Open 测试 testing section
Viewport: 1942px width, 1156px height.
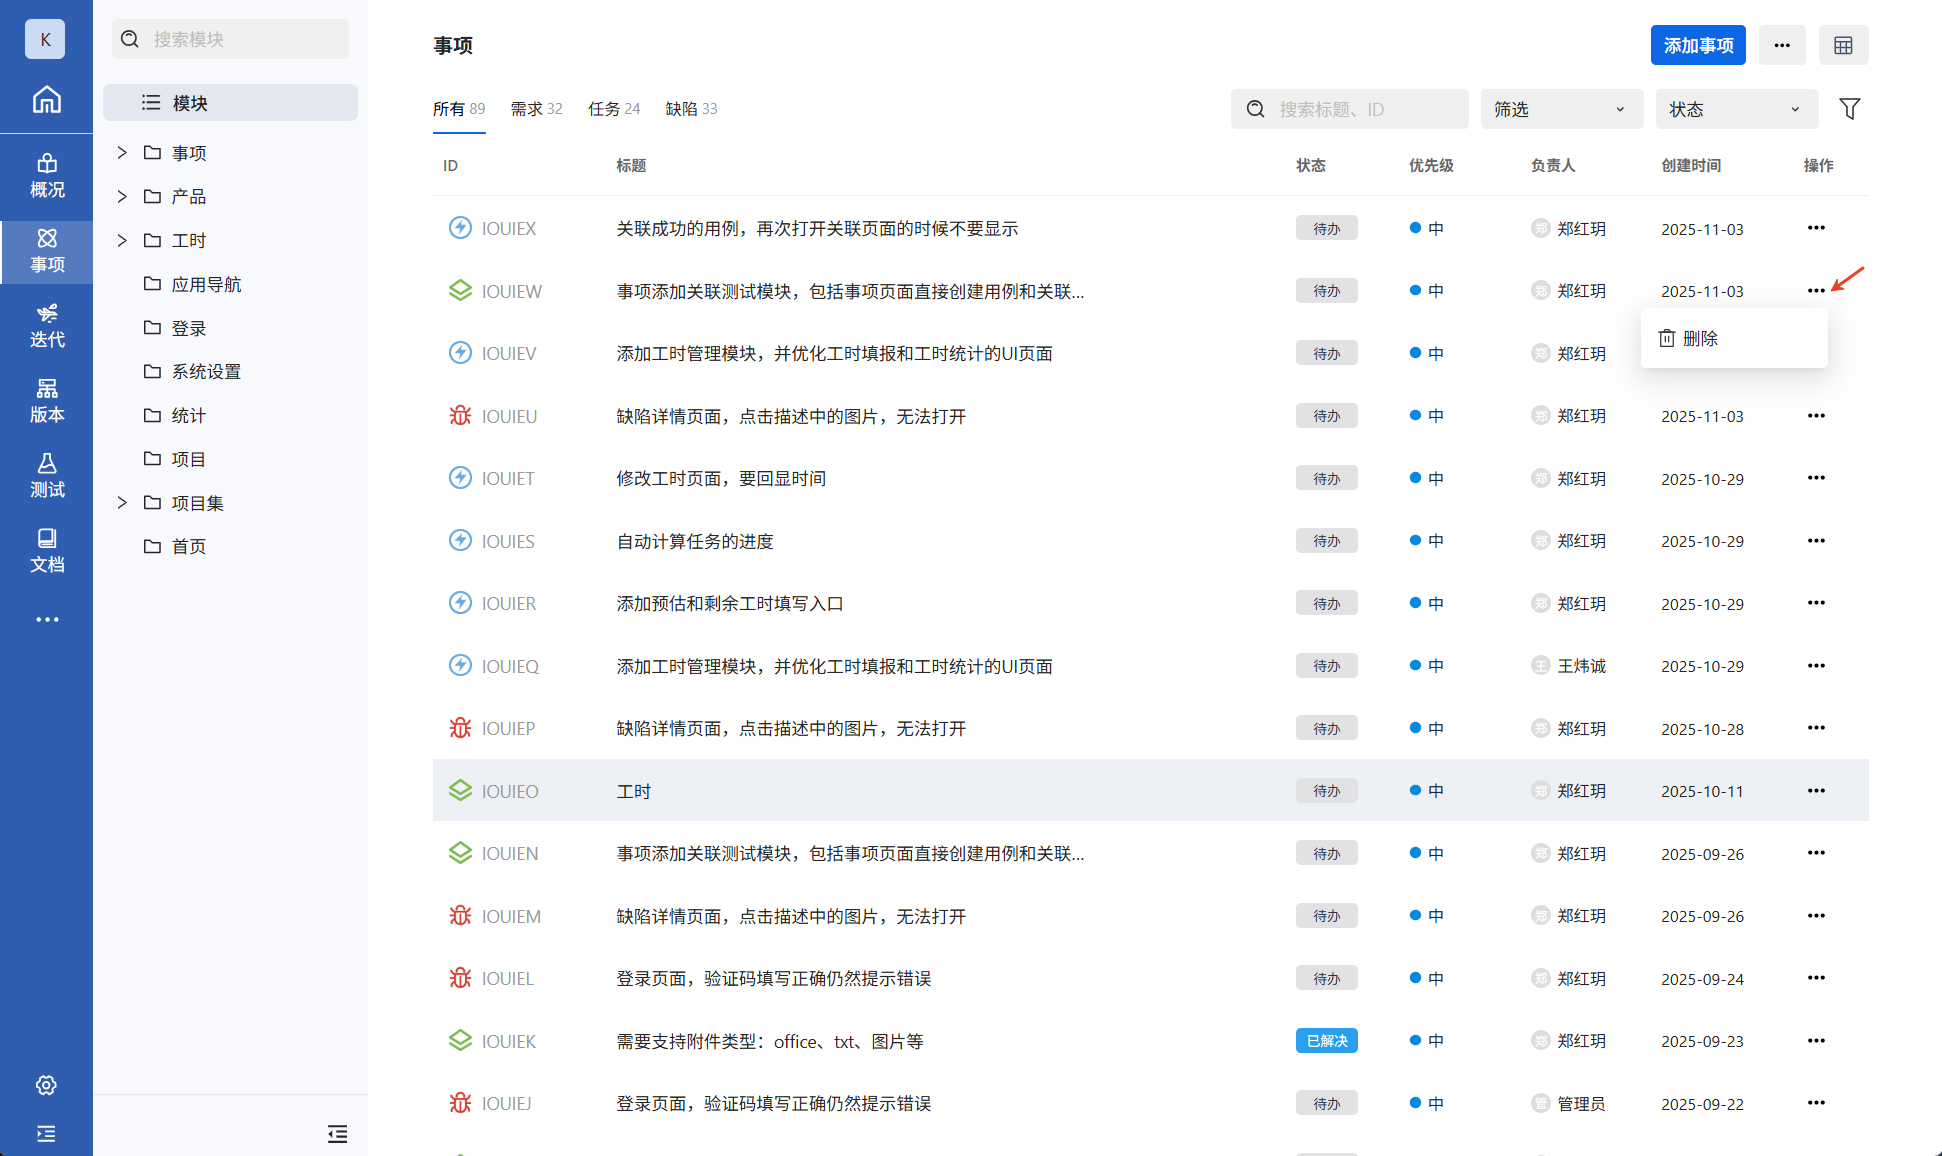point(46,476)
